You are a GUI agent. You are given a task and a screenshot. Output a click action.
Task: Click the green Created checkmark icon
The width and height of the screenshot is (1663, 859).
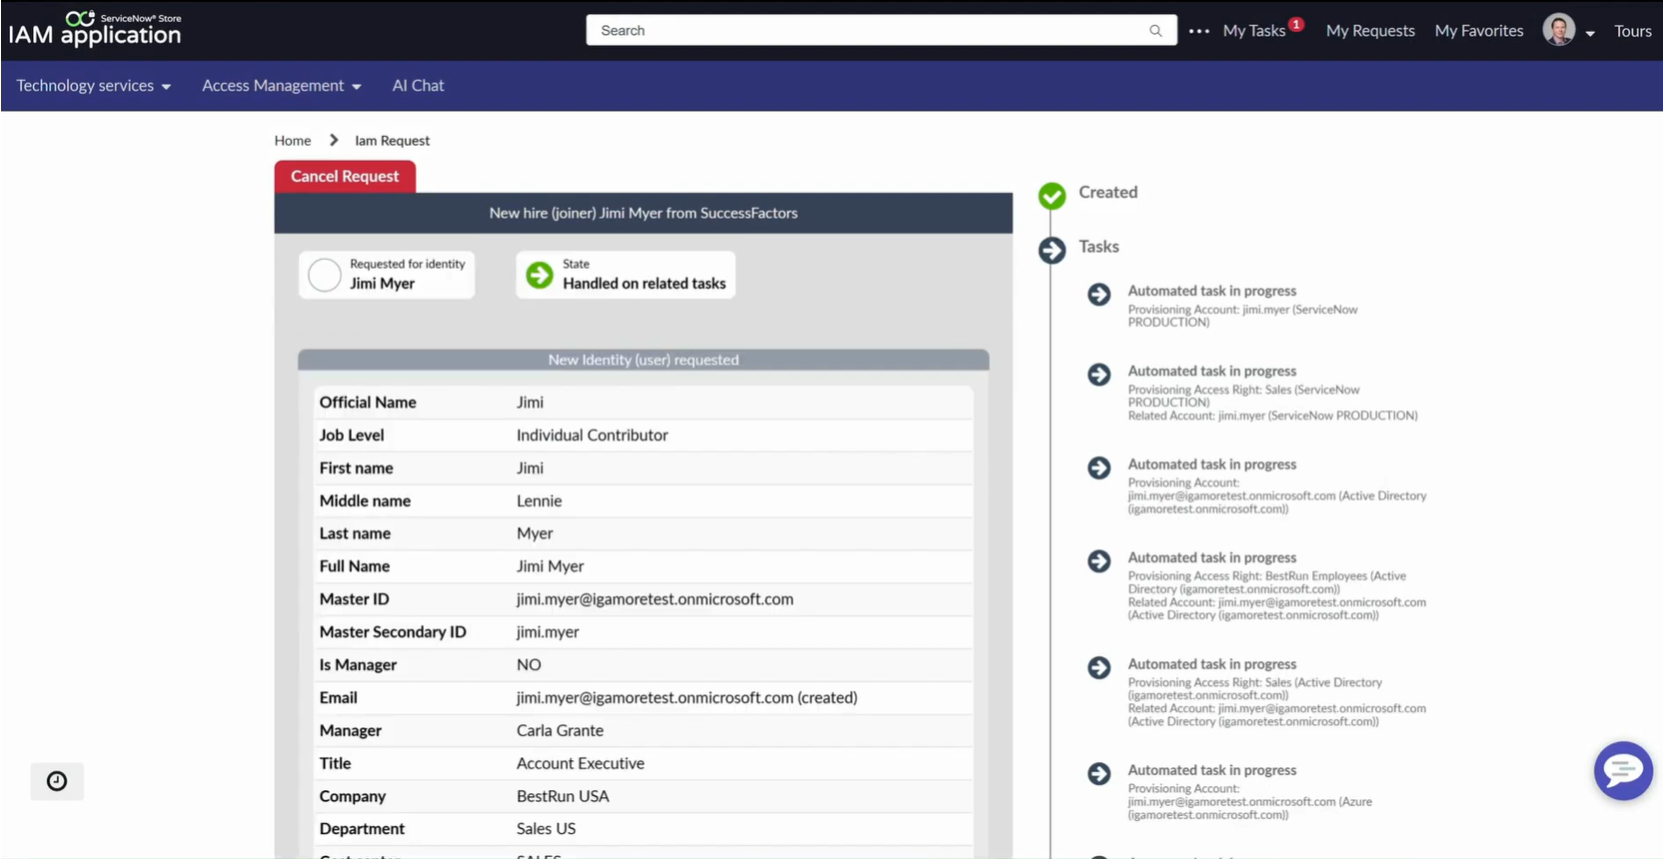1052,195
